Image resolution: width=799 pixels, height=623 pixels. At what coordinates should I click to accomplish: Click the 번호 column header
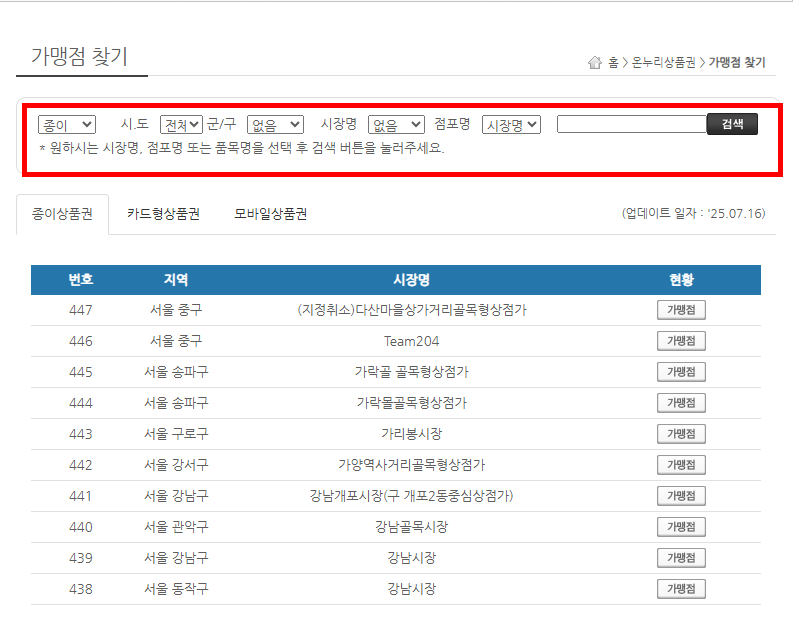[81, 279]
